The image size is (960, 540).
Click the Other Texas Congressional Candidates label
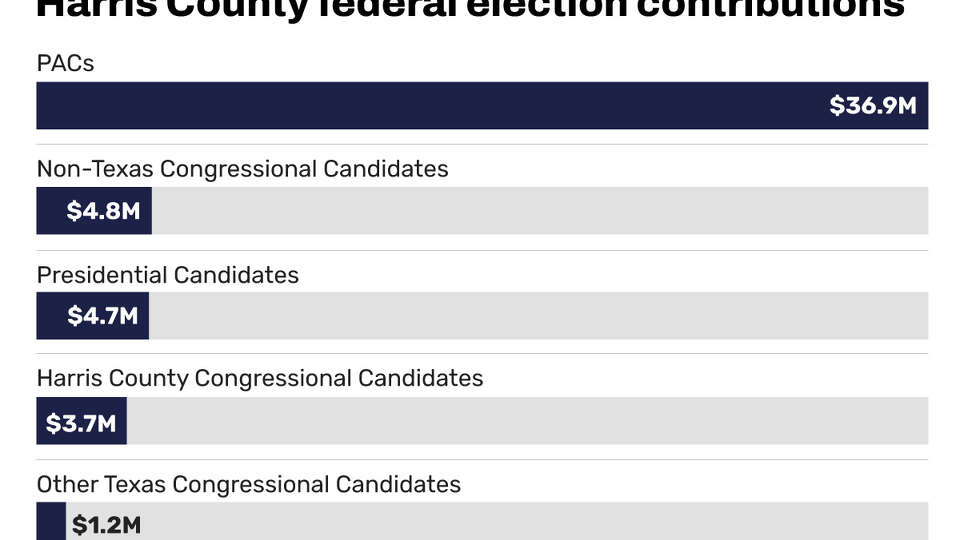pyautogui.click(x=248, y=484)
